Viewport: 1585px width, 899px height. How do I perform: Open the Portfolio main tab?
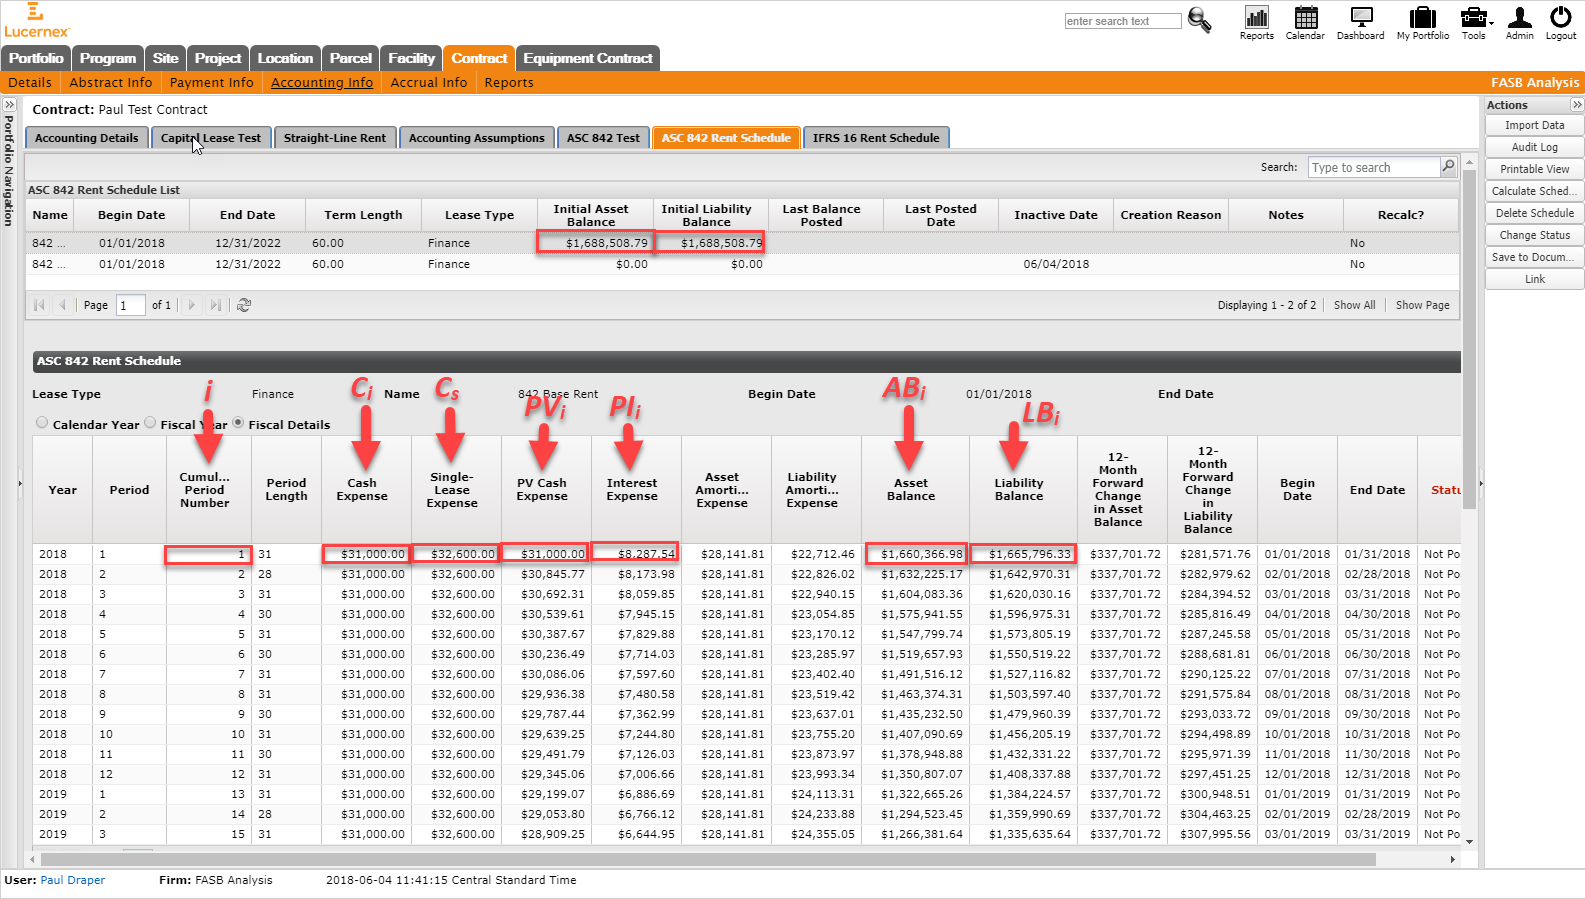36,58
